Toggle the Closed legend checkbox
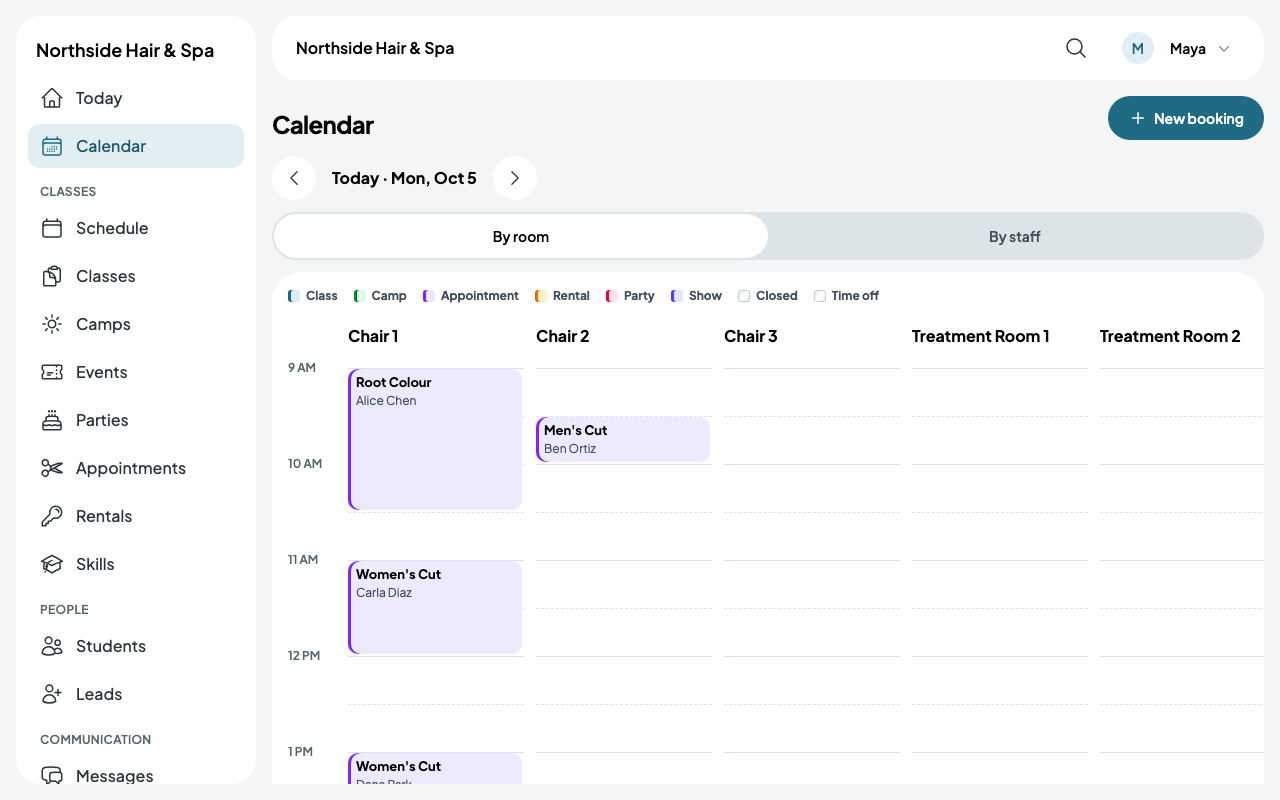The image size is (1280, 800). 744,296
